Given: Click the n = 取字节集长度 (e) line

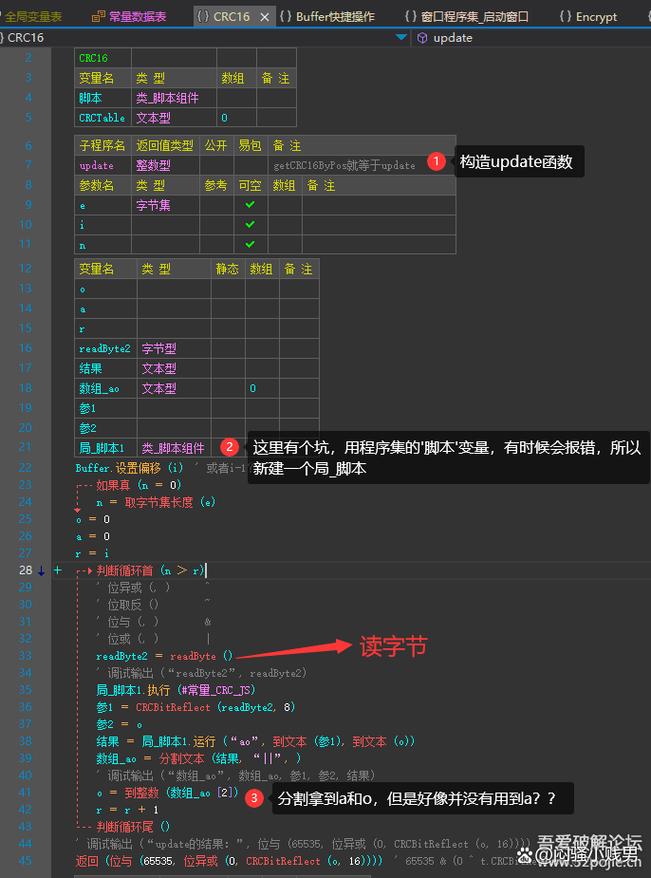Looking at the screenshot, I should [x=156, y=502].
